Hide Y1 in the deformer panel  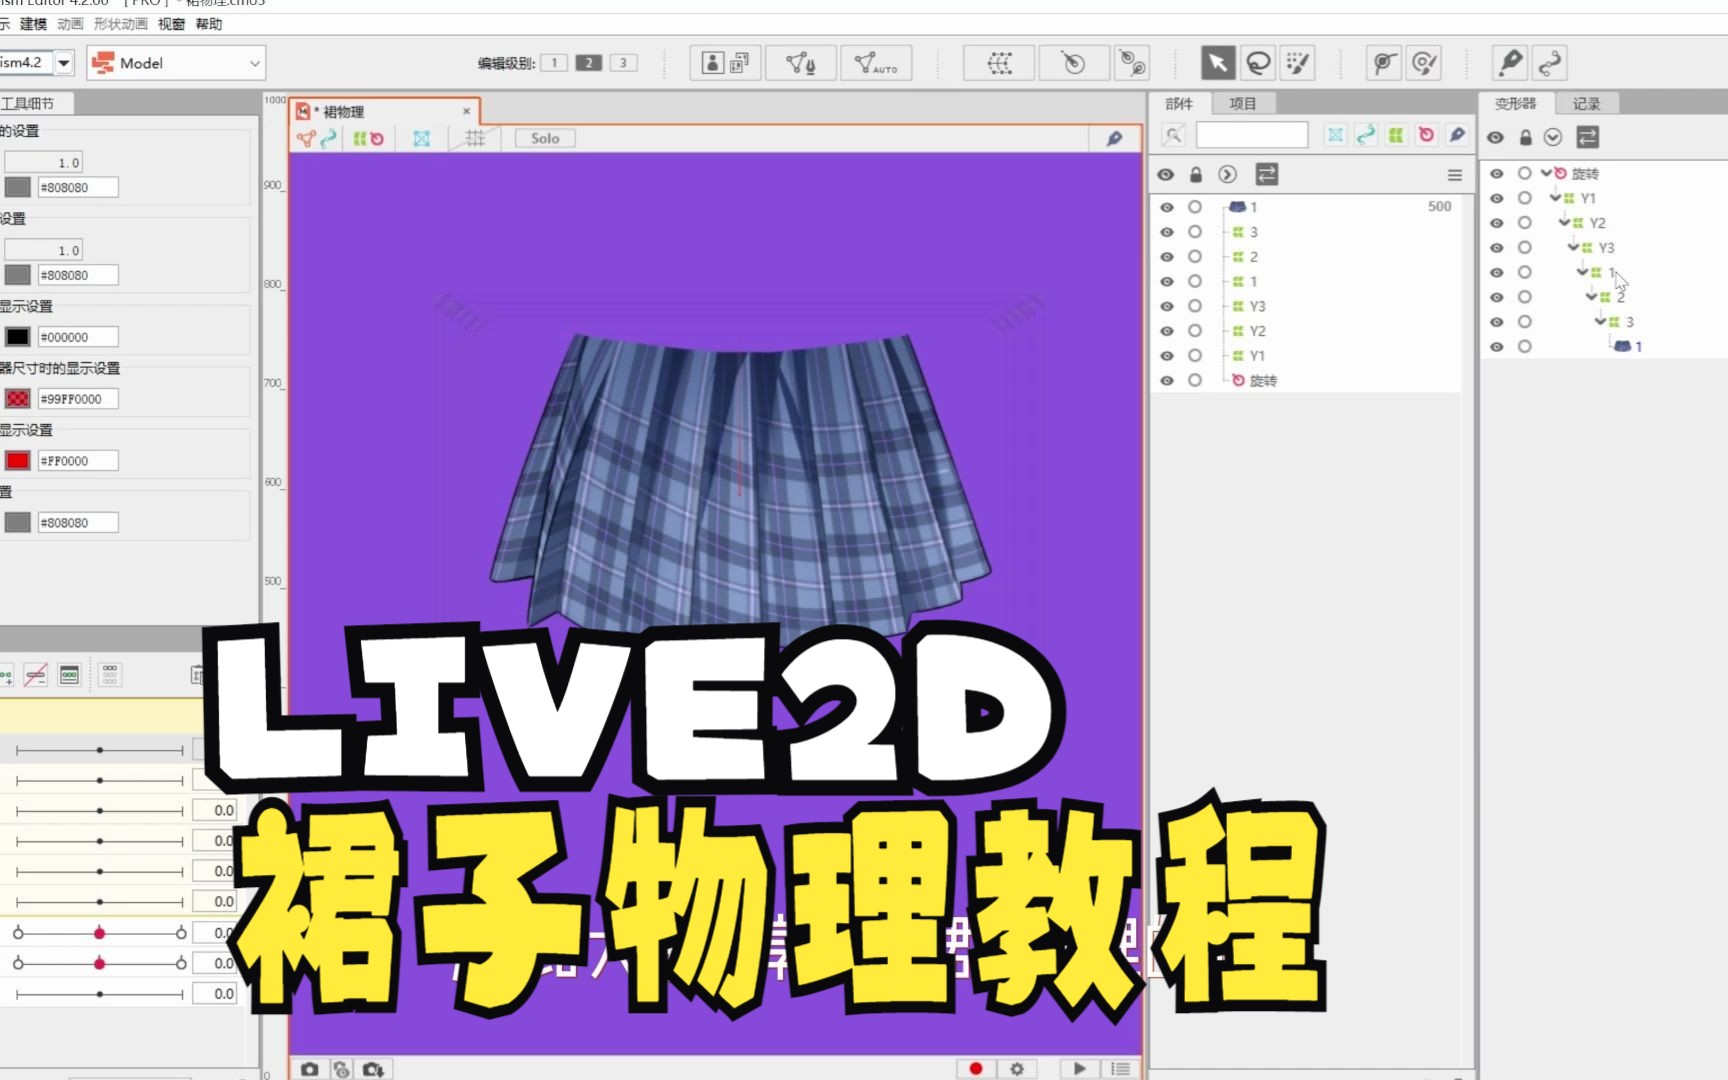[x=1497, y=198]
